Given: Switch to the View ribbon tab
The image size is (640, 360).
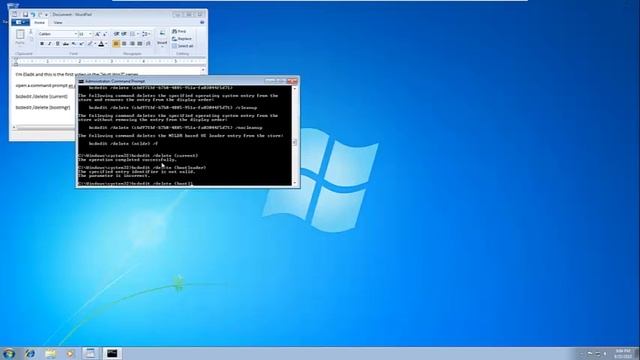Looking at the screenshot, I should point(58,22).
